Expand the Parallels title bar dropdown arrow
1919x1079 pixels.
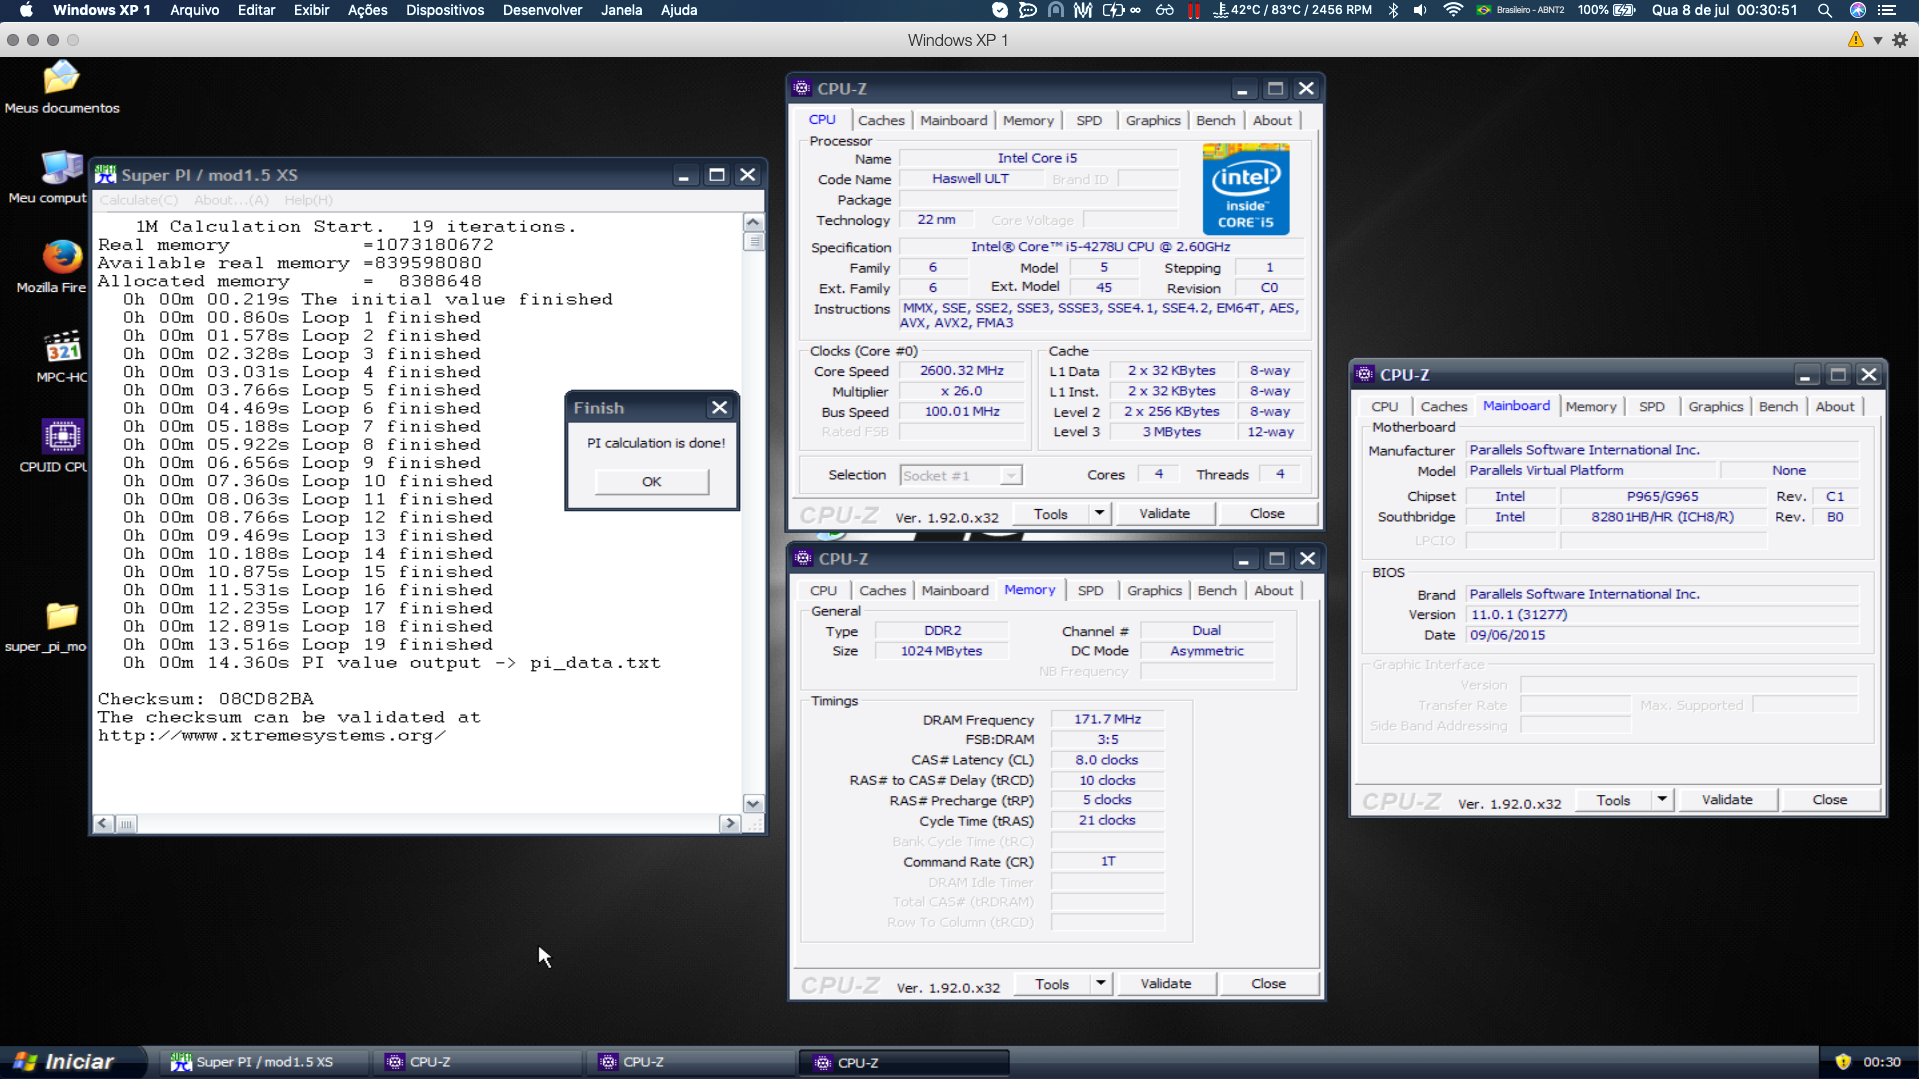[1878, 41]
